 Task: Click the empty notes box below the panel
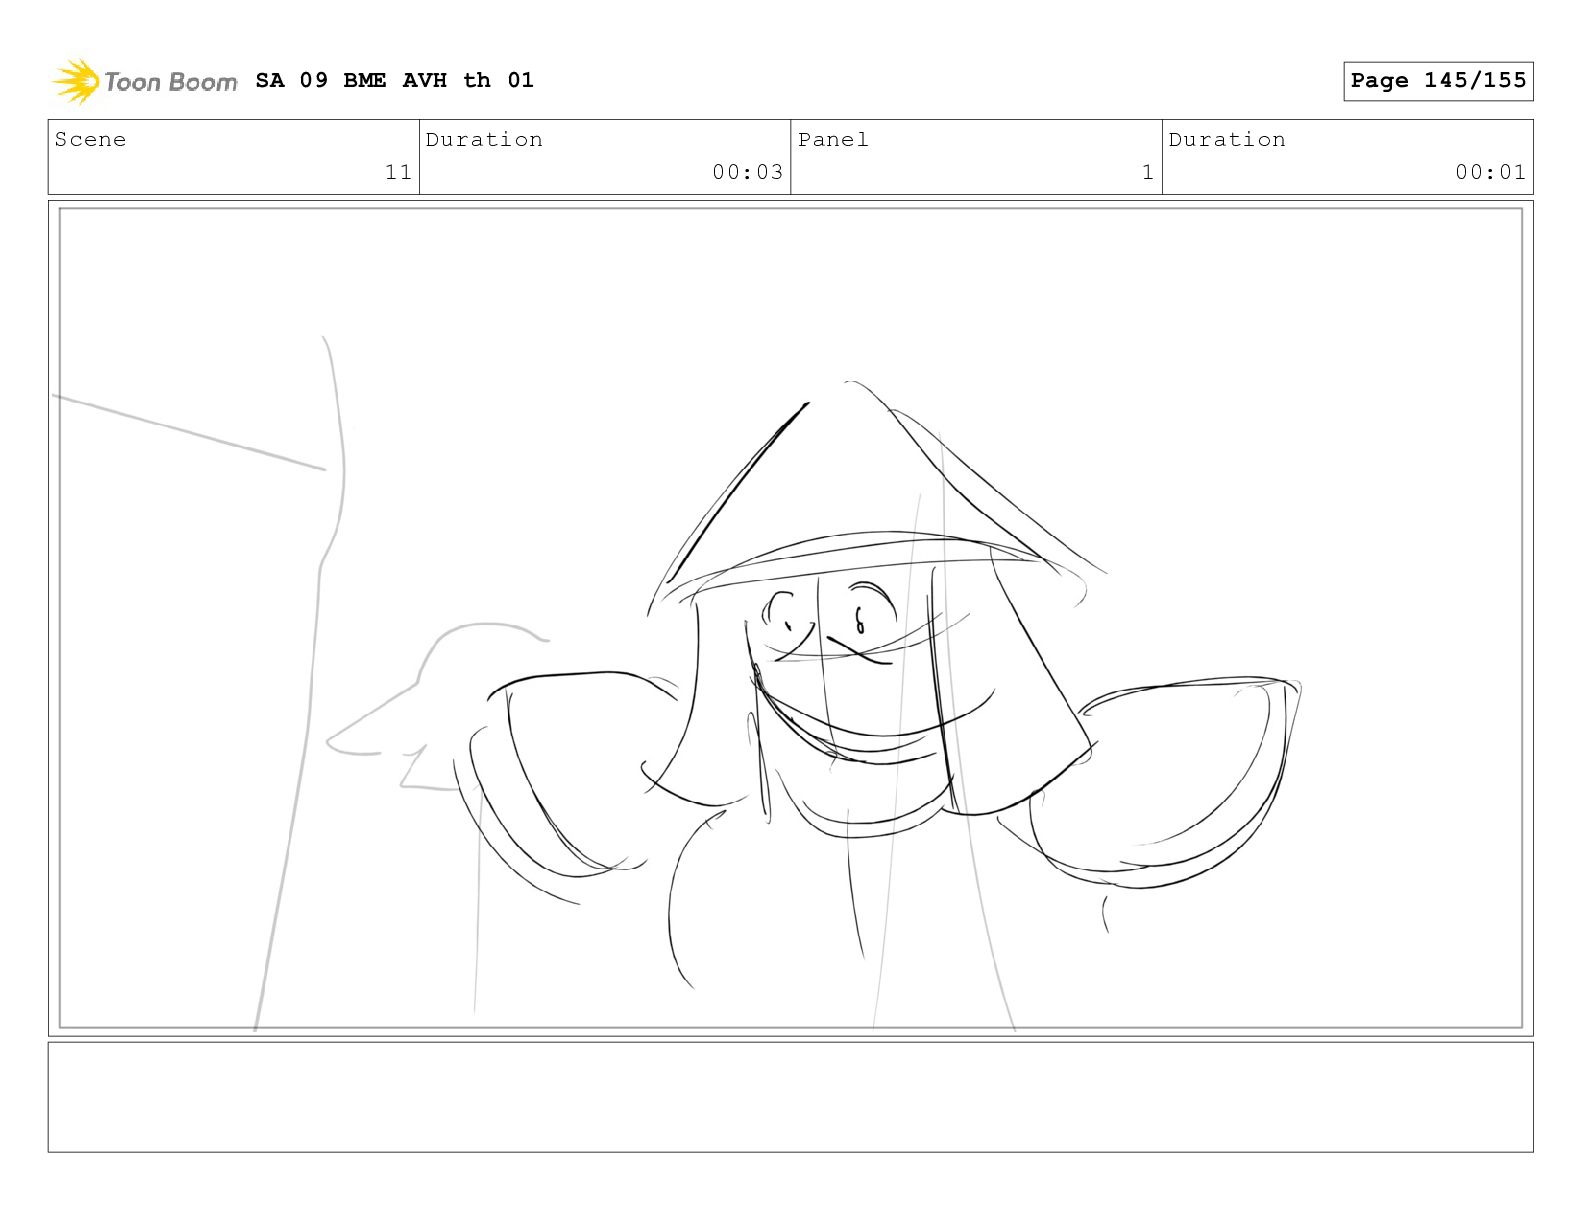coord(790,1097)
